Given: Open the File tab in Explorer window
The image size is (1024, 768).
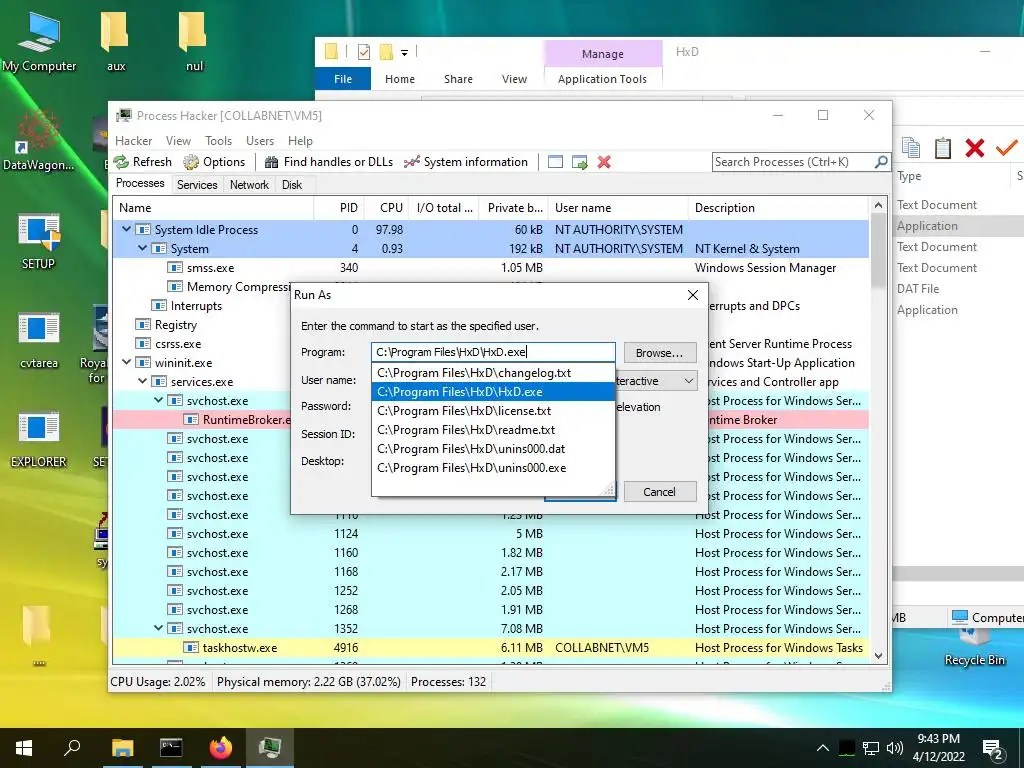Looking at the screenshot, I should coord(343,79).
